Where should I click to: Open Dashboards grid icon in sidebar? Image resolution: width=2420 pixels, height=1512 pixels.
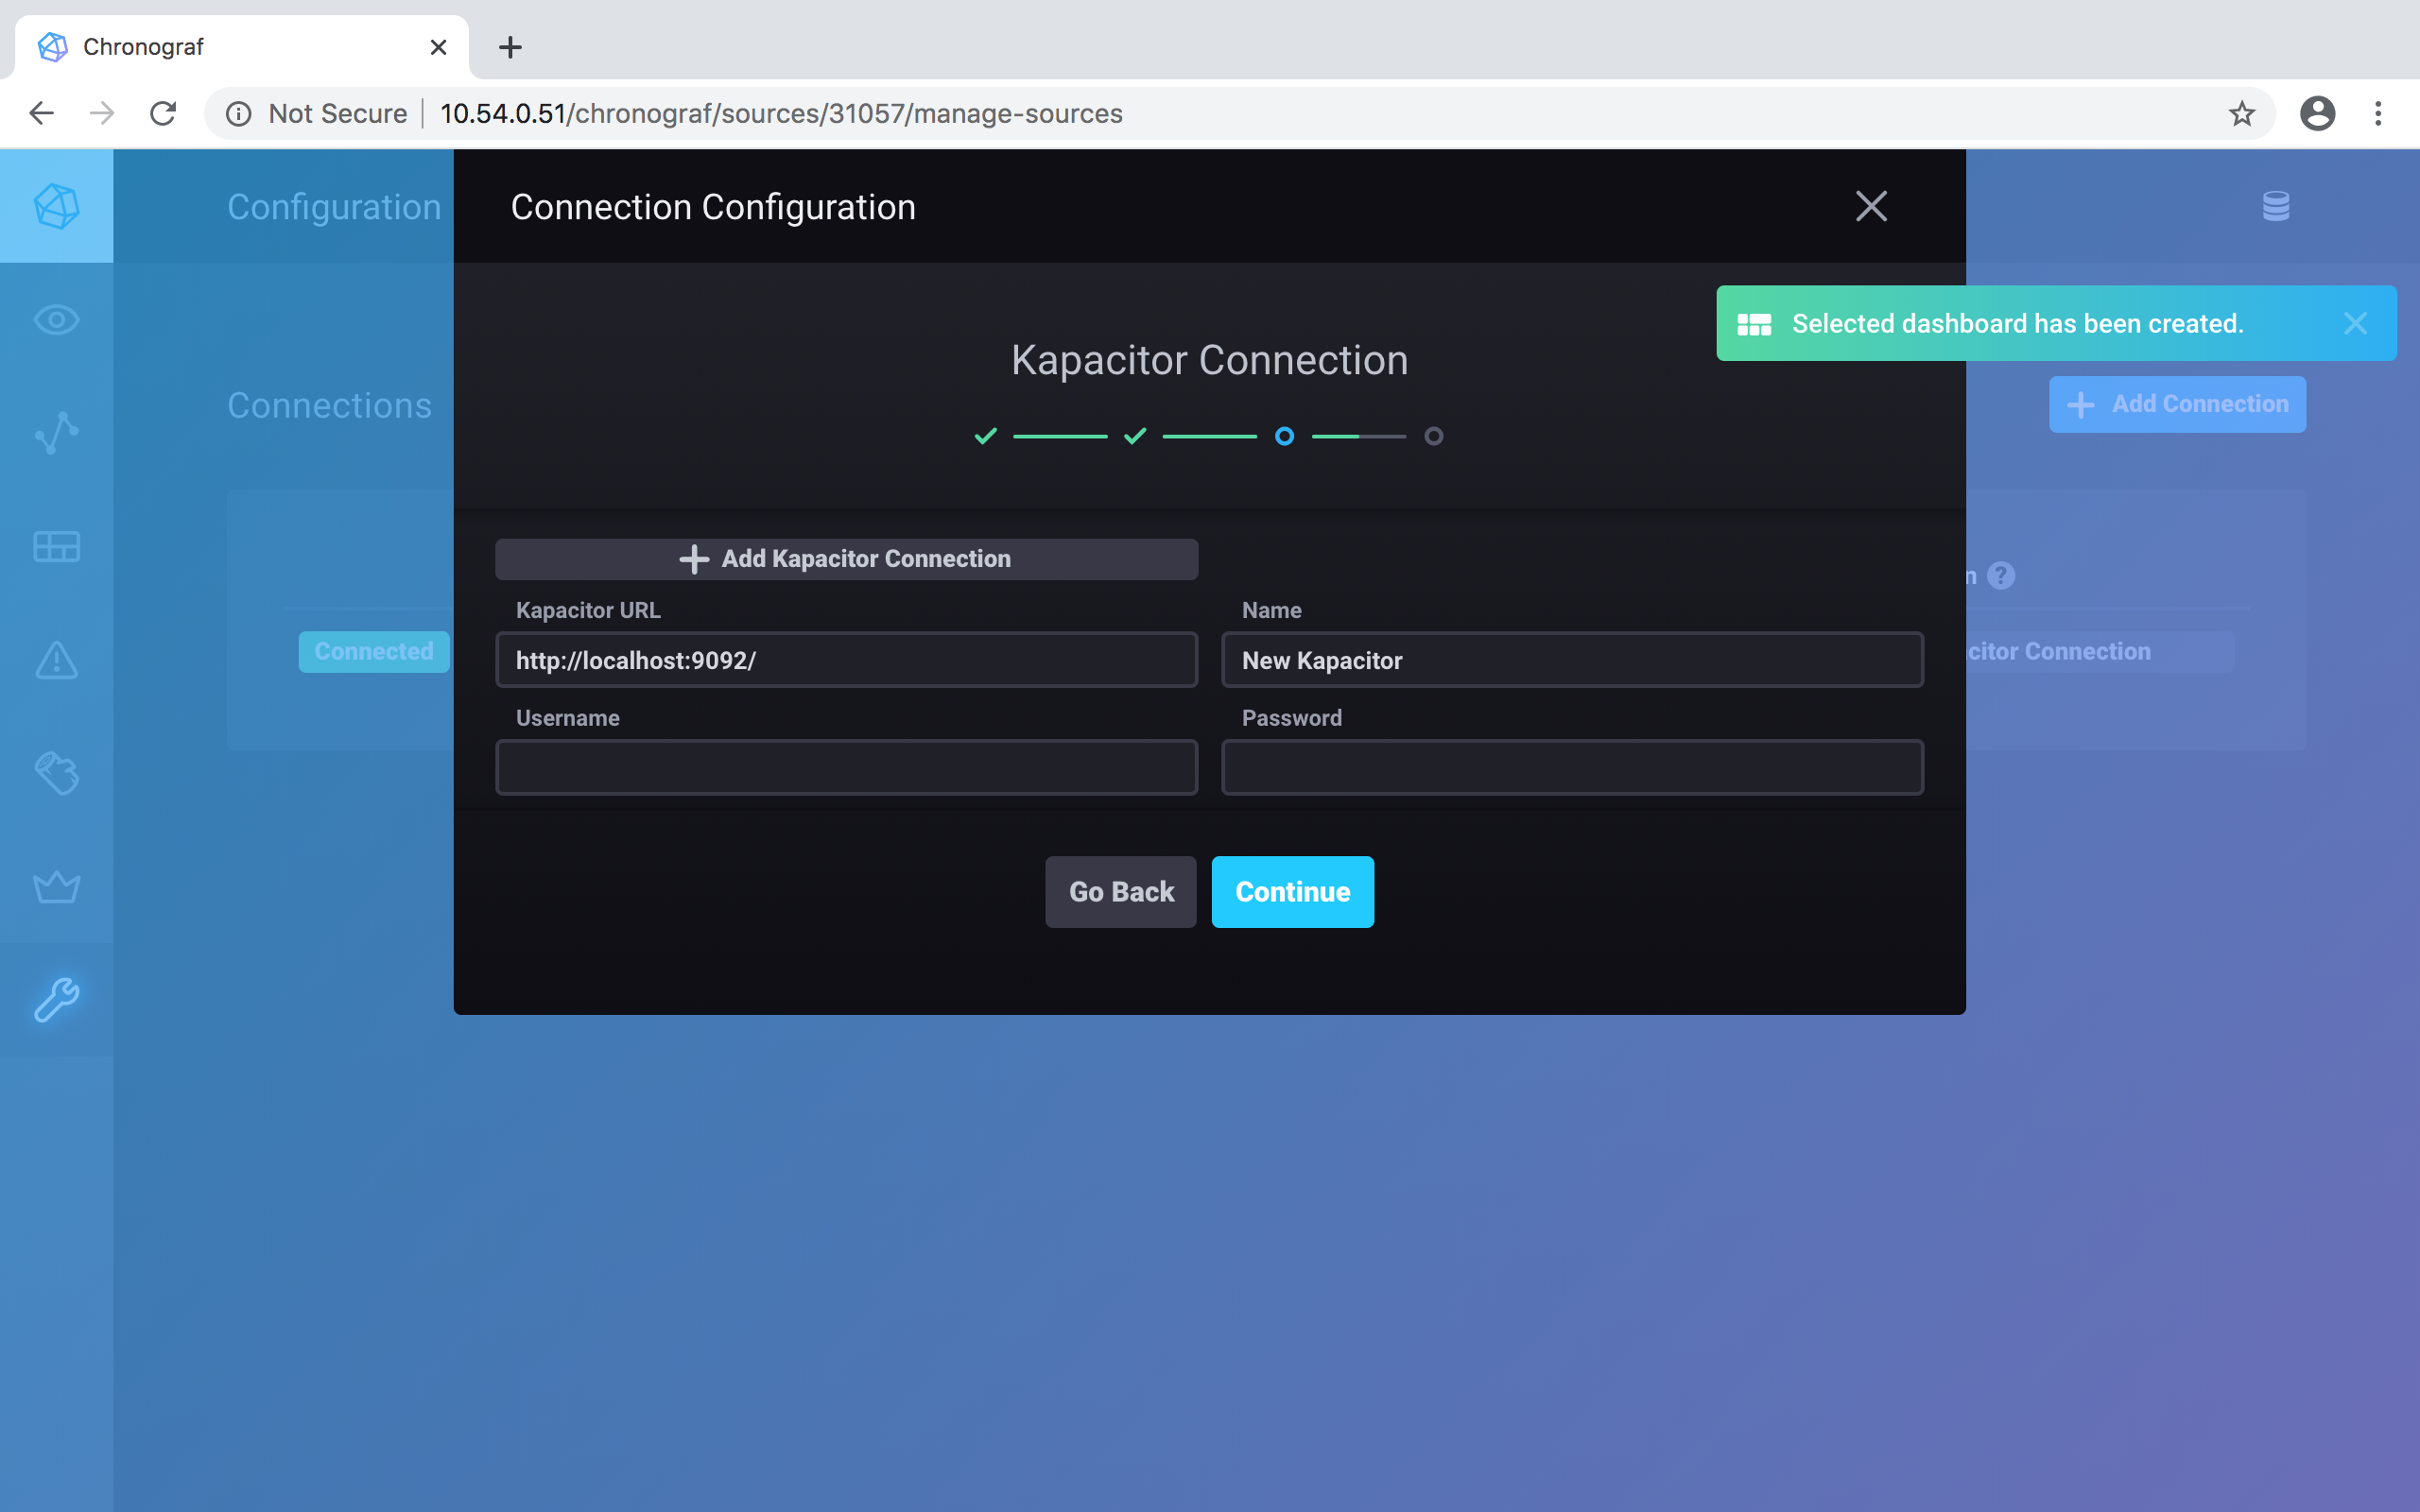pyautogui.click(x=56, y=546)
